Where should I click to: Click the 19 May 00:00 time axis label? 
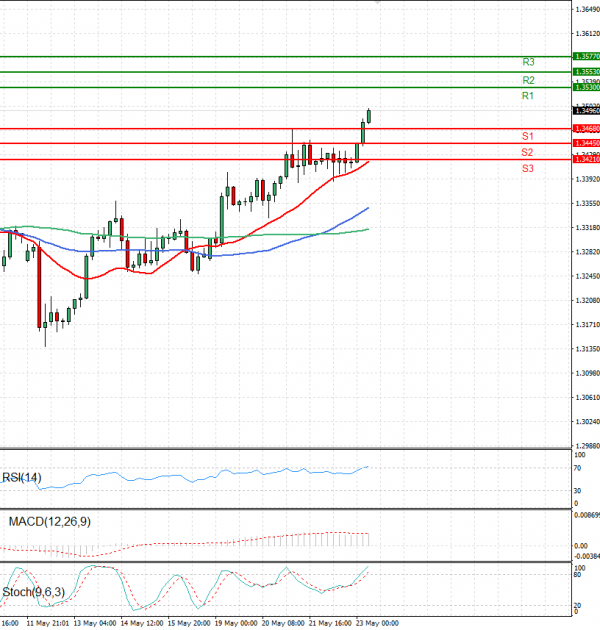[x=236, y=622]
